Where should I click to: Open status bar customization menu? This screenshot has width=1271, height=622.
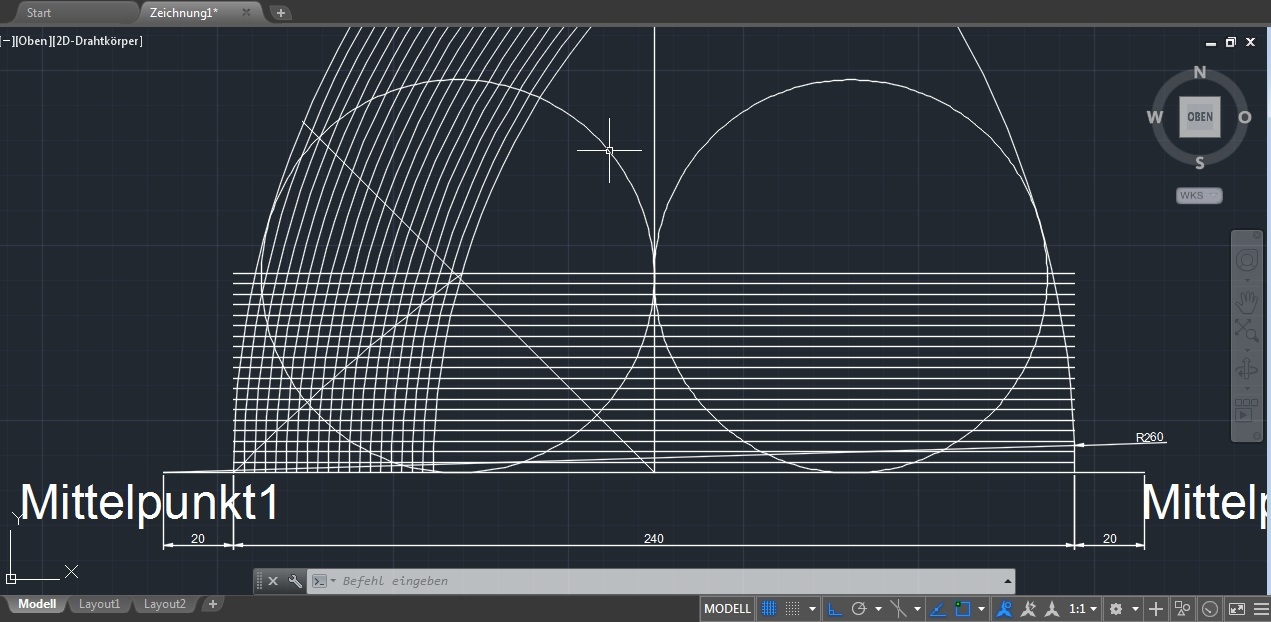point(1260,608)
